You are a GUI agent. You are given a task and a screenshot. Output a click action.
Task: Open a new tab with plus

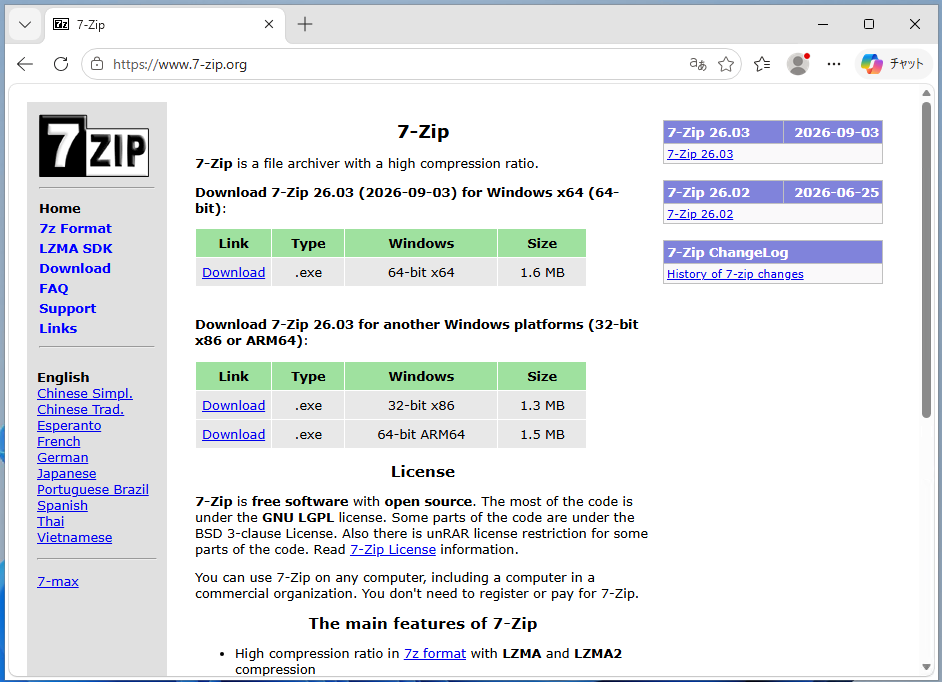point(305,25)
